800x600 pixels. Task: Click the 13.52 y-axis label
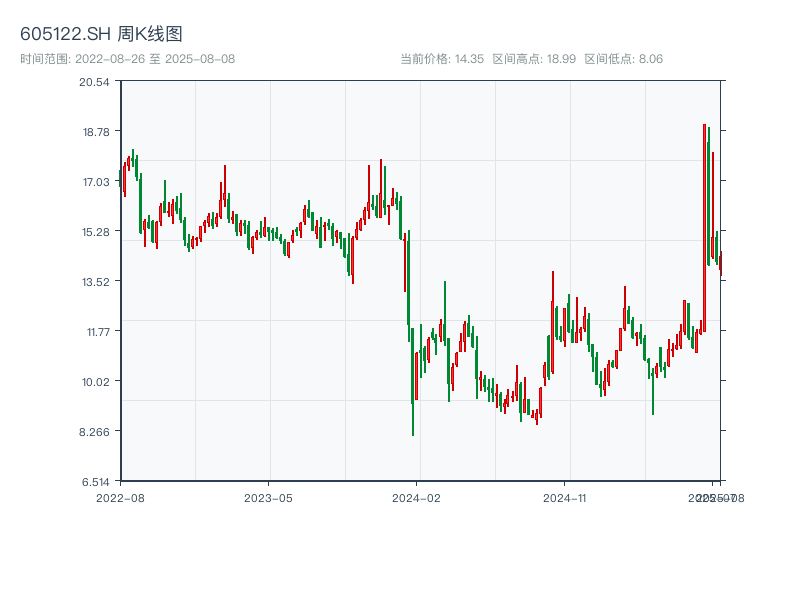[x=95, y=281]
